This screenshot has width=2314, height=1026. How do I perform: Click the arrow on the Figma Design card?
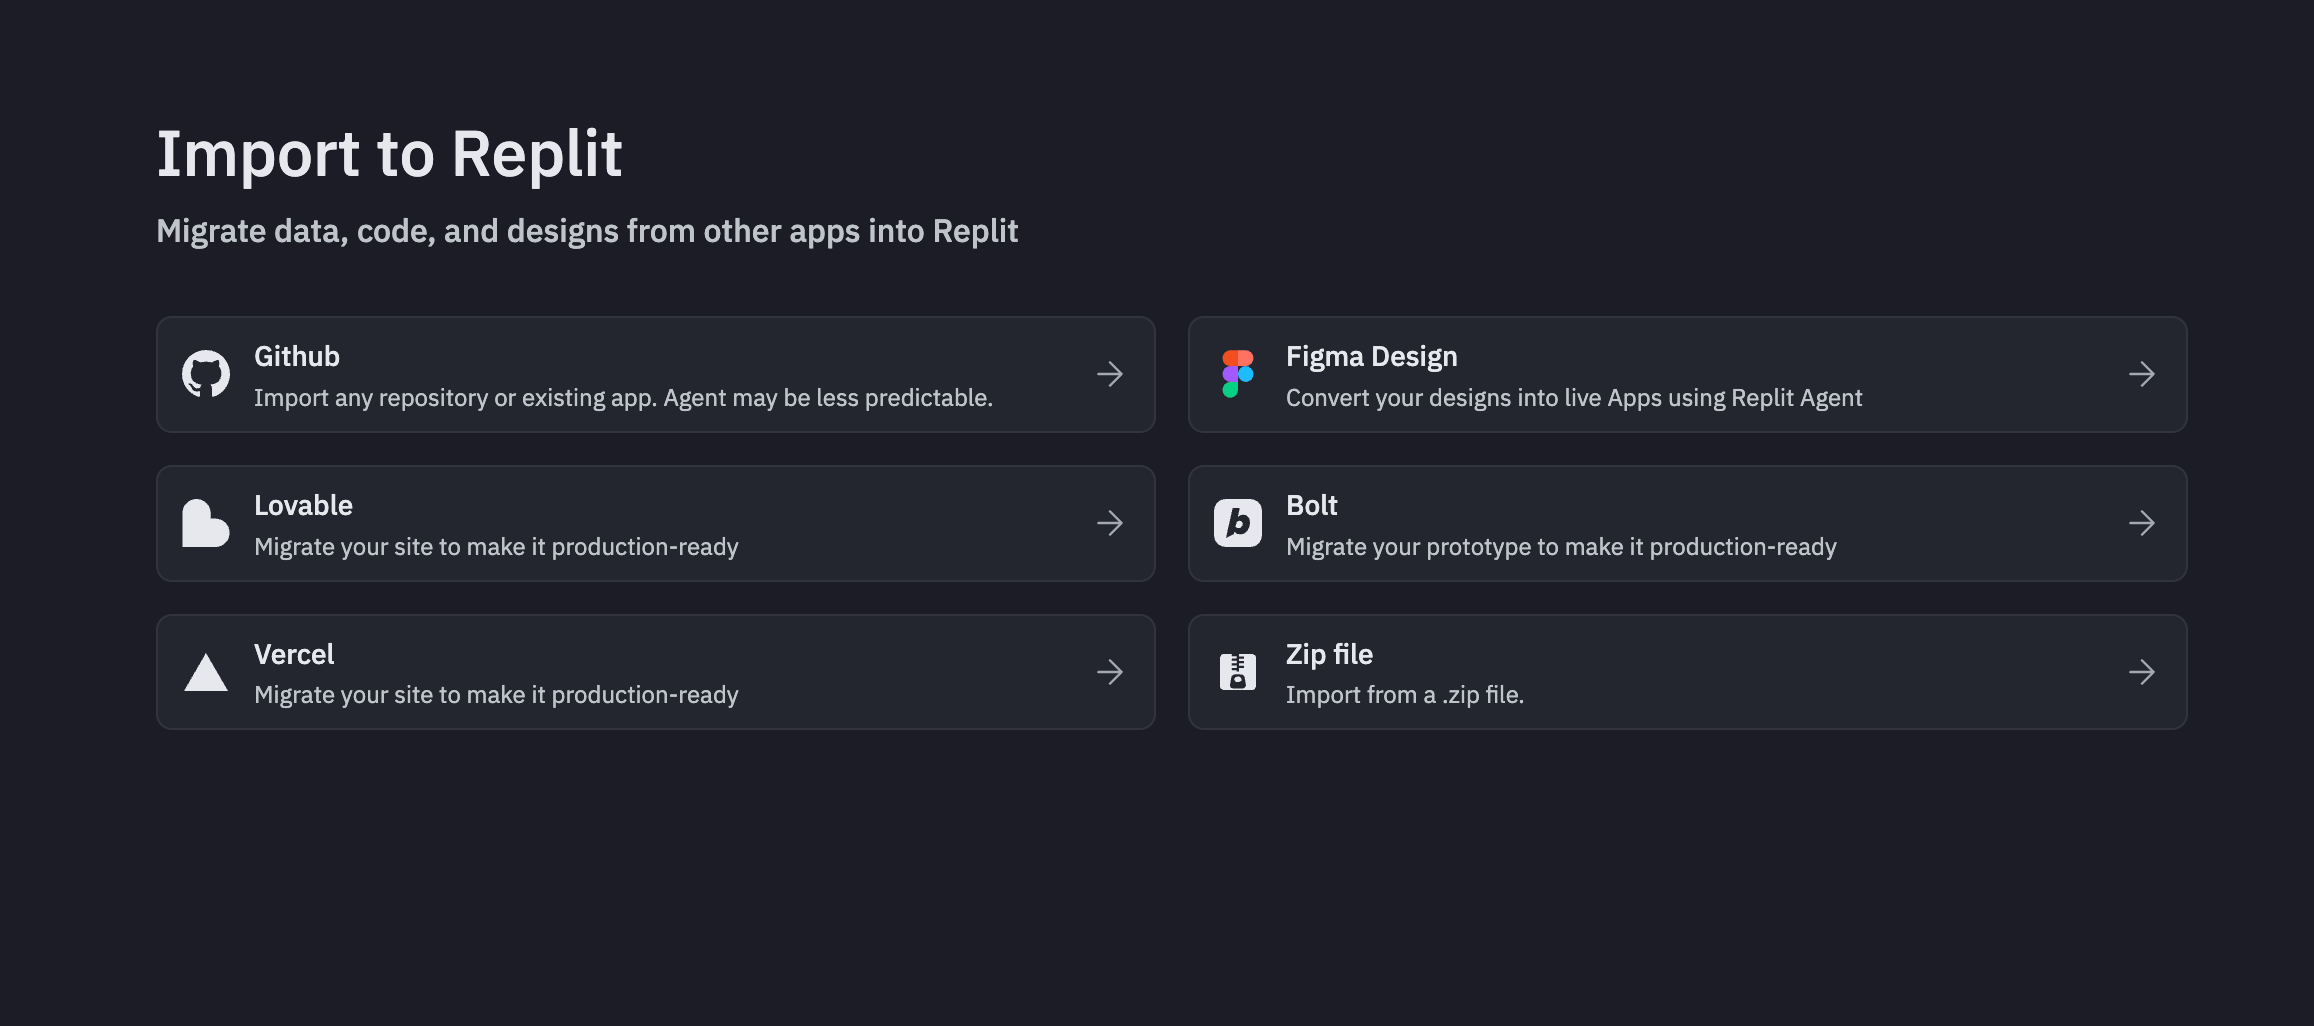point(2142,374)
